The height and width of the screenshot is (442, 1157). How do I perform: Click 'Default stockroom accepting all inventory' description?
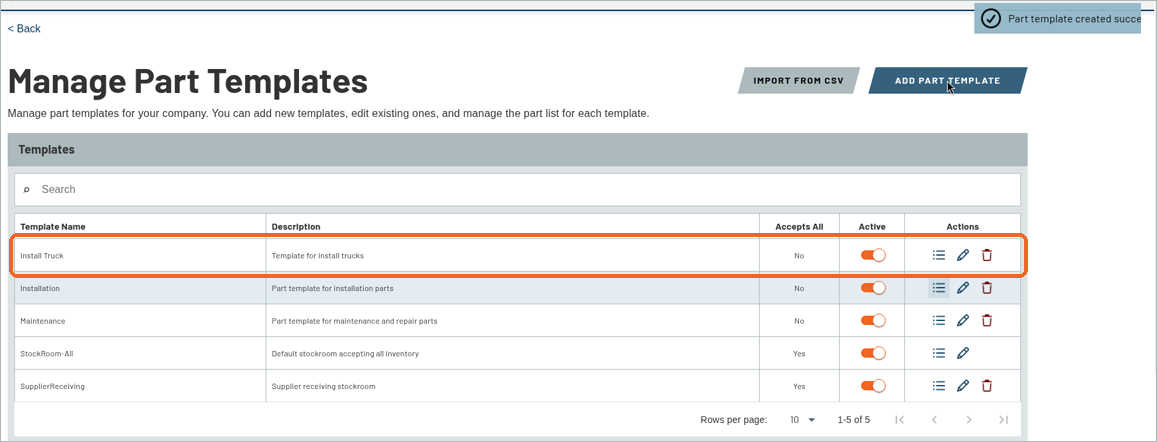point(345,353)
